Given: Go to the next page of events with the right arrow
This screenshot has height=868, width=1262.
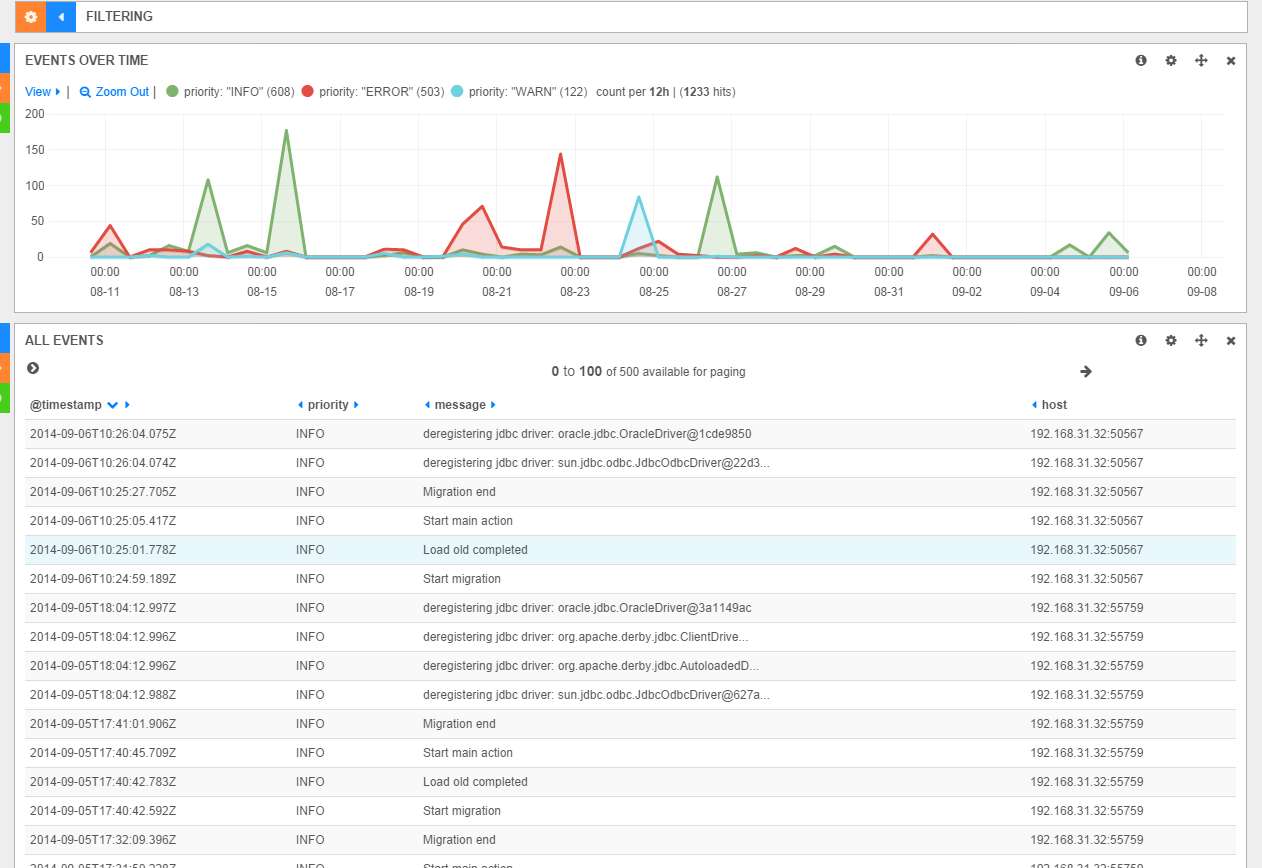Looking at the screenshot, I should click(1086, 371).
